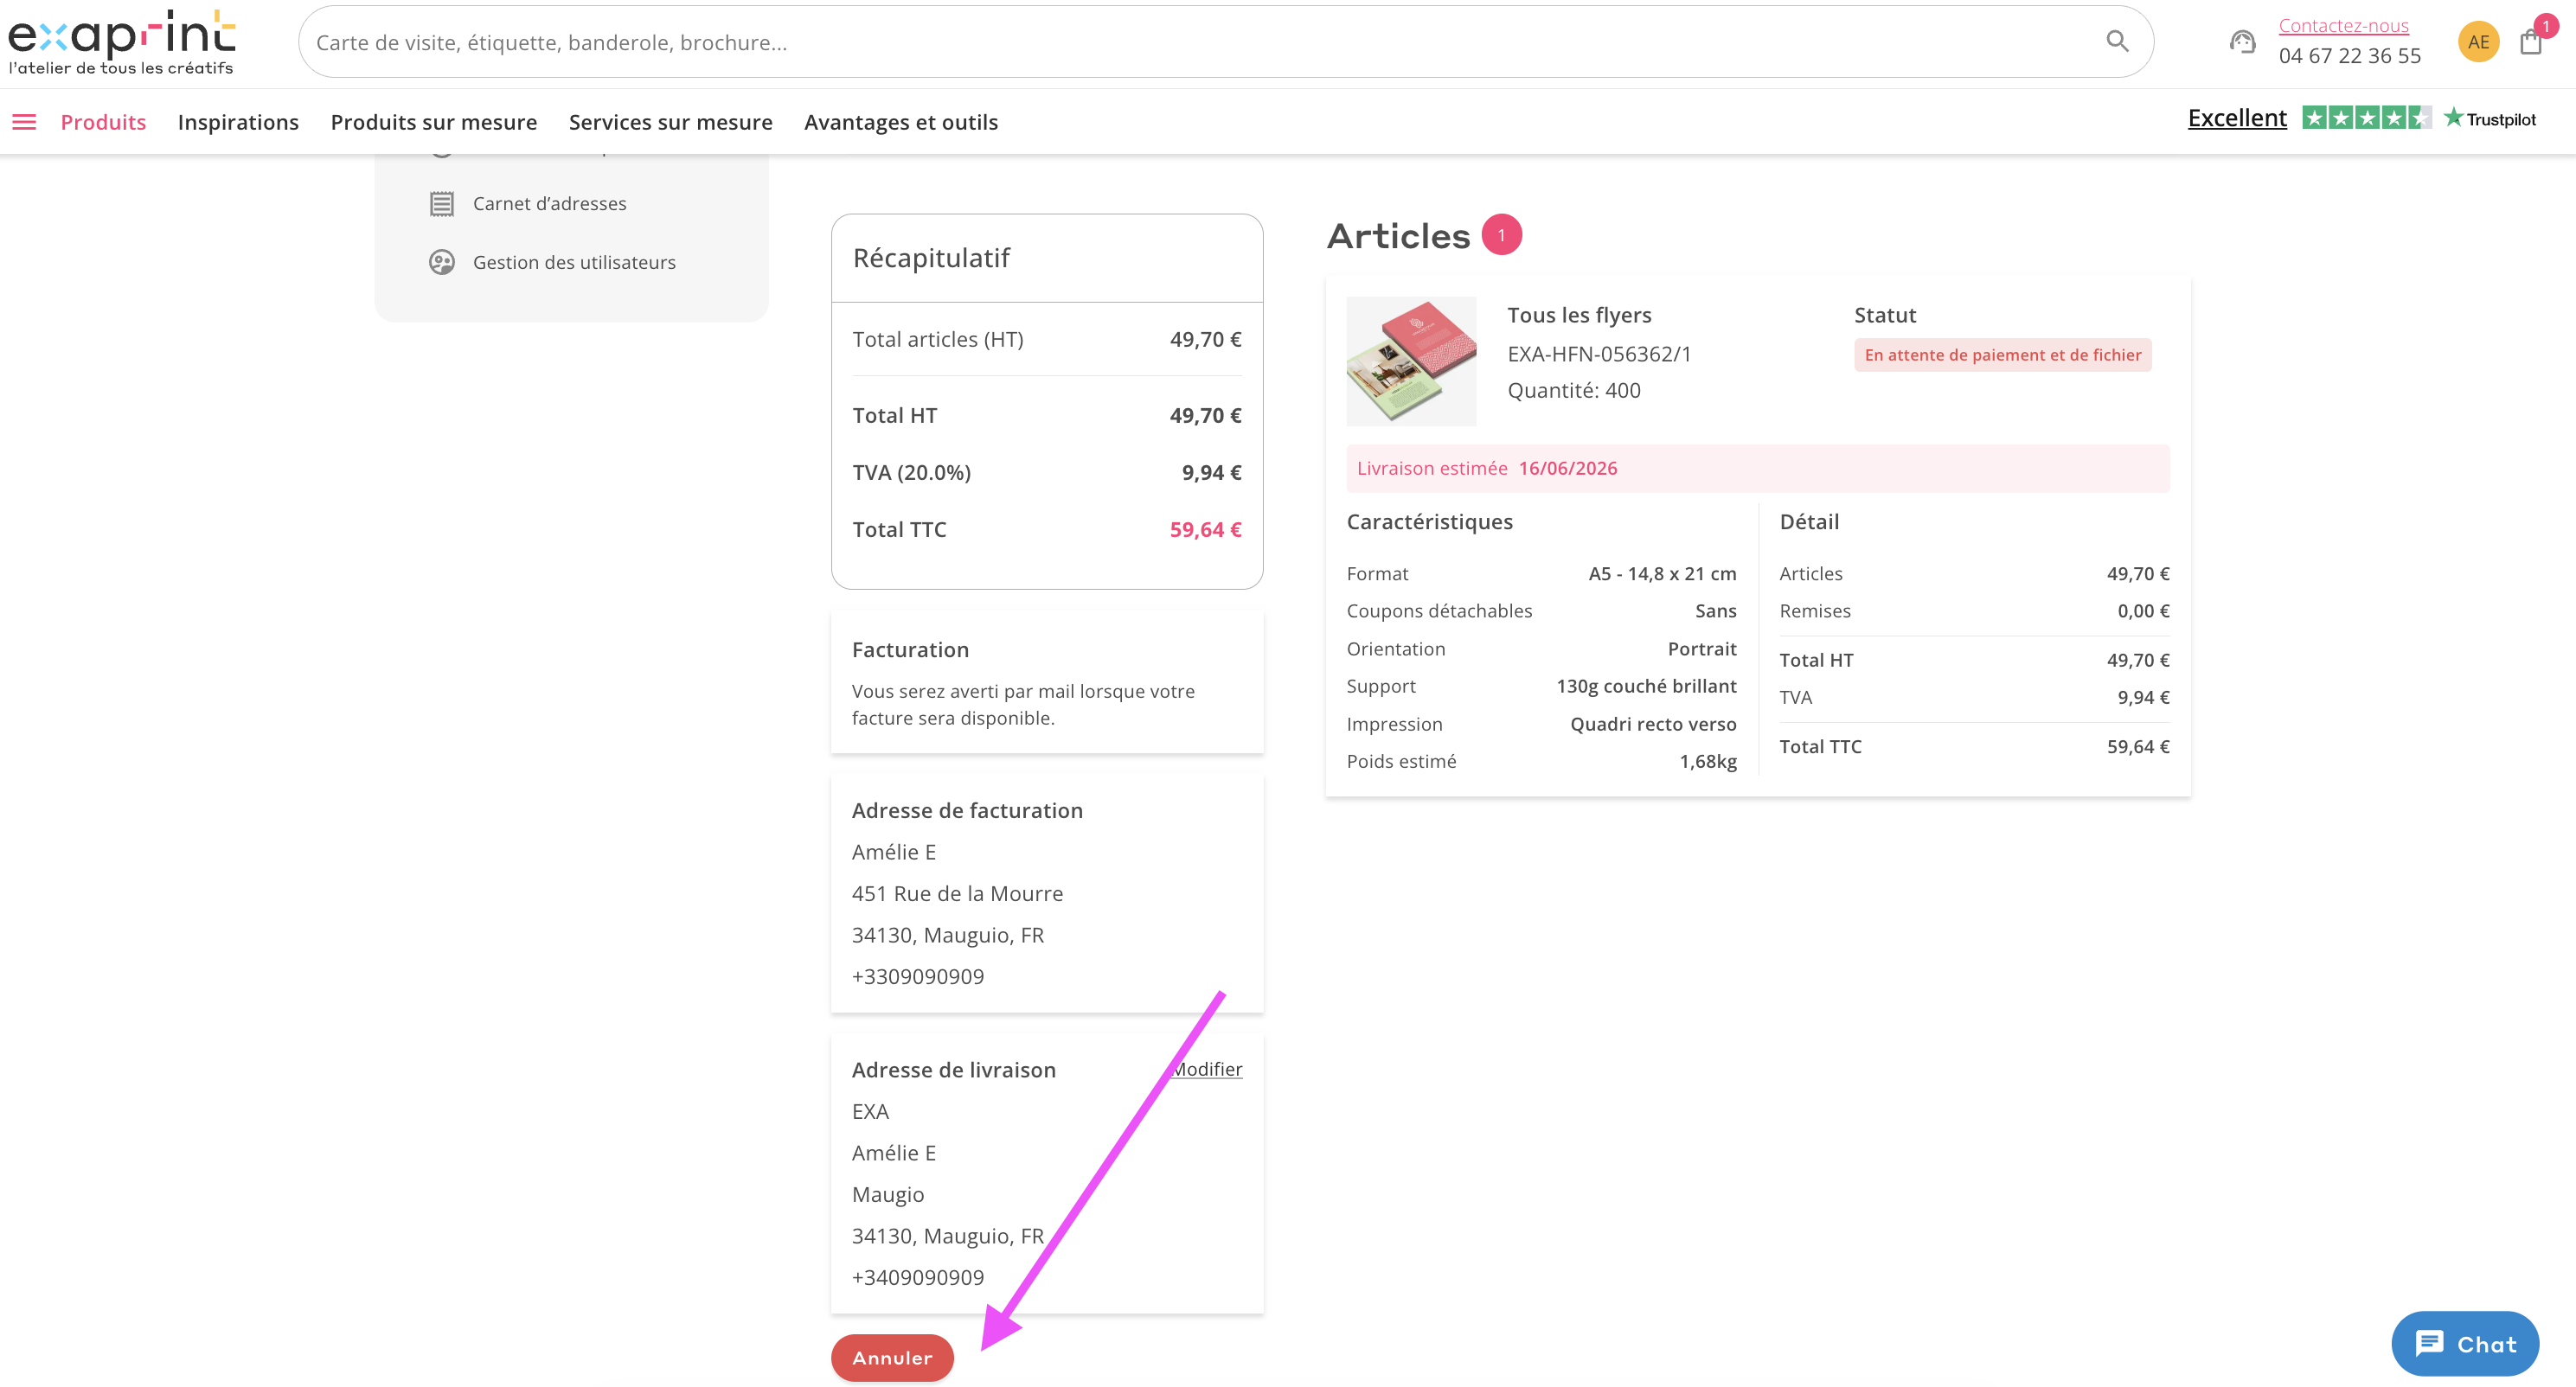This screenshot has height=1387, width=2576.
Task: Open the Produits menu
Action: click(103, 122)
